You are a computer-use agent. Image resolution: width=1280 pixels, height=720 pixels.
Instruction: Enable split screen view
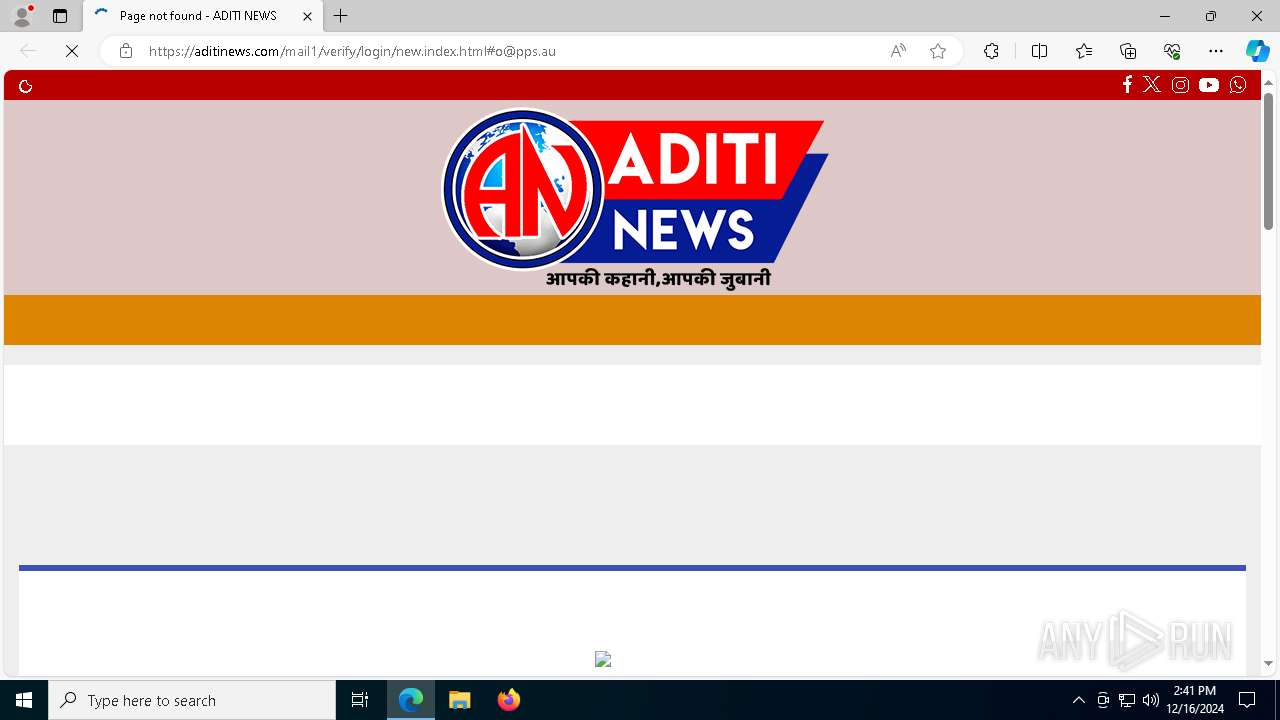(1039, 51)
